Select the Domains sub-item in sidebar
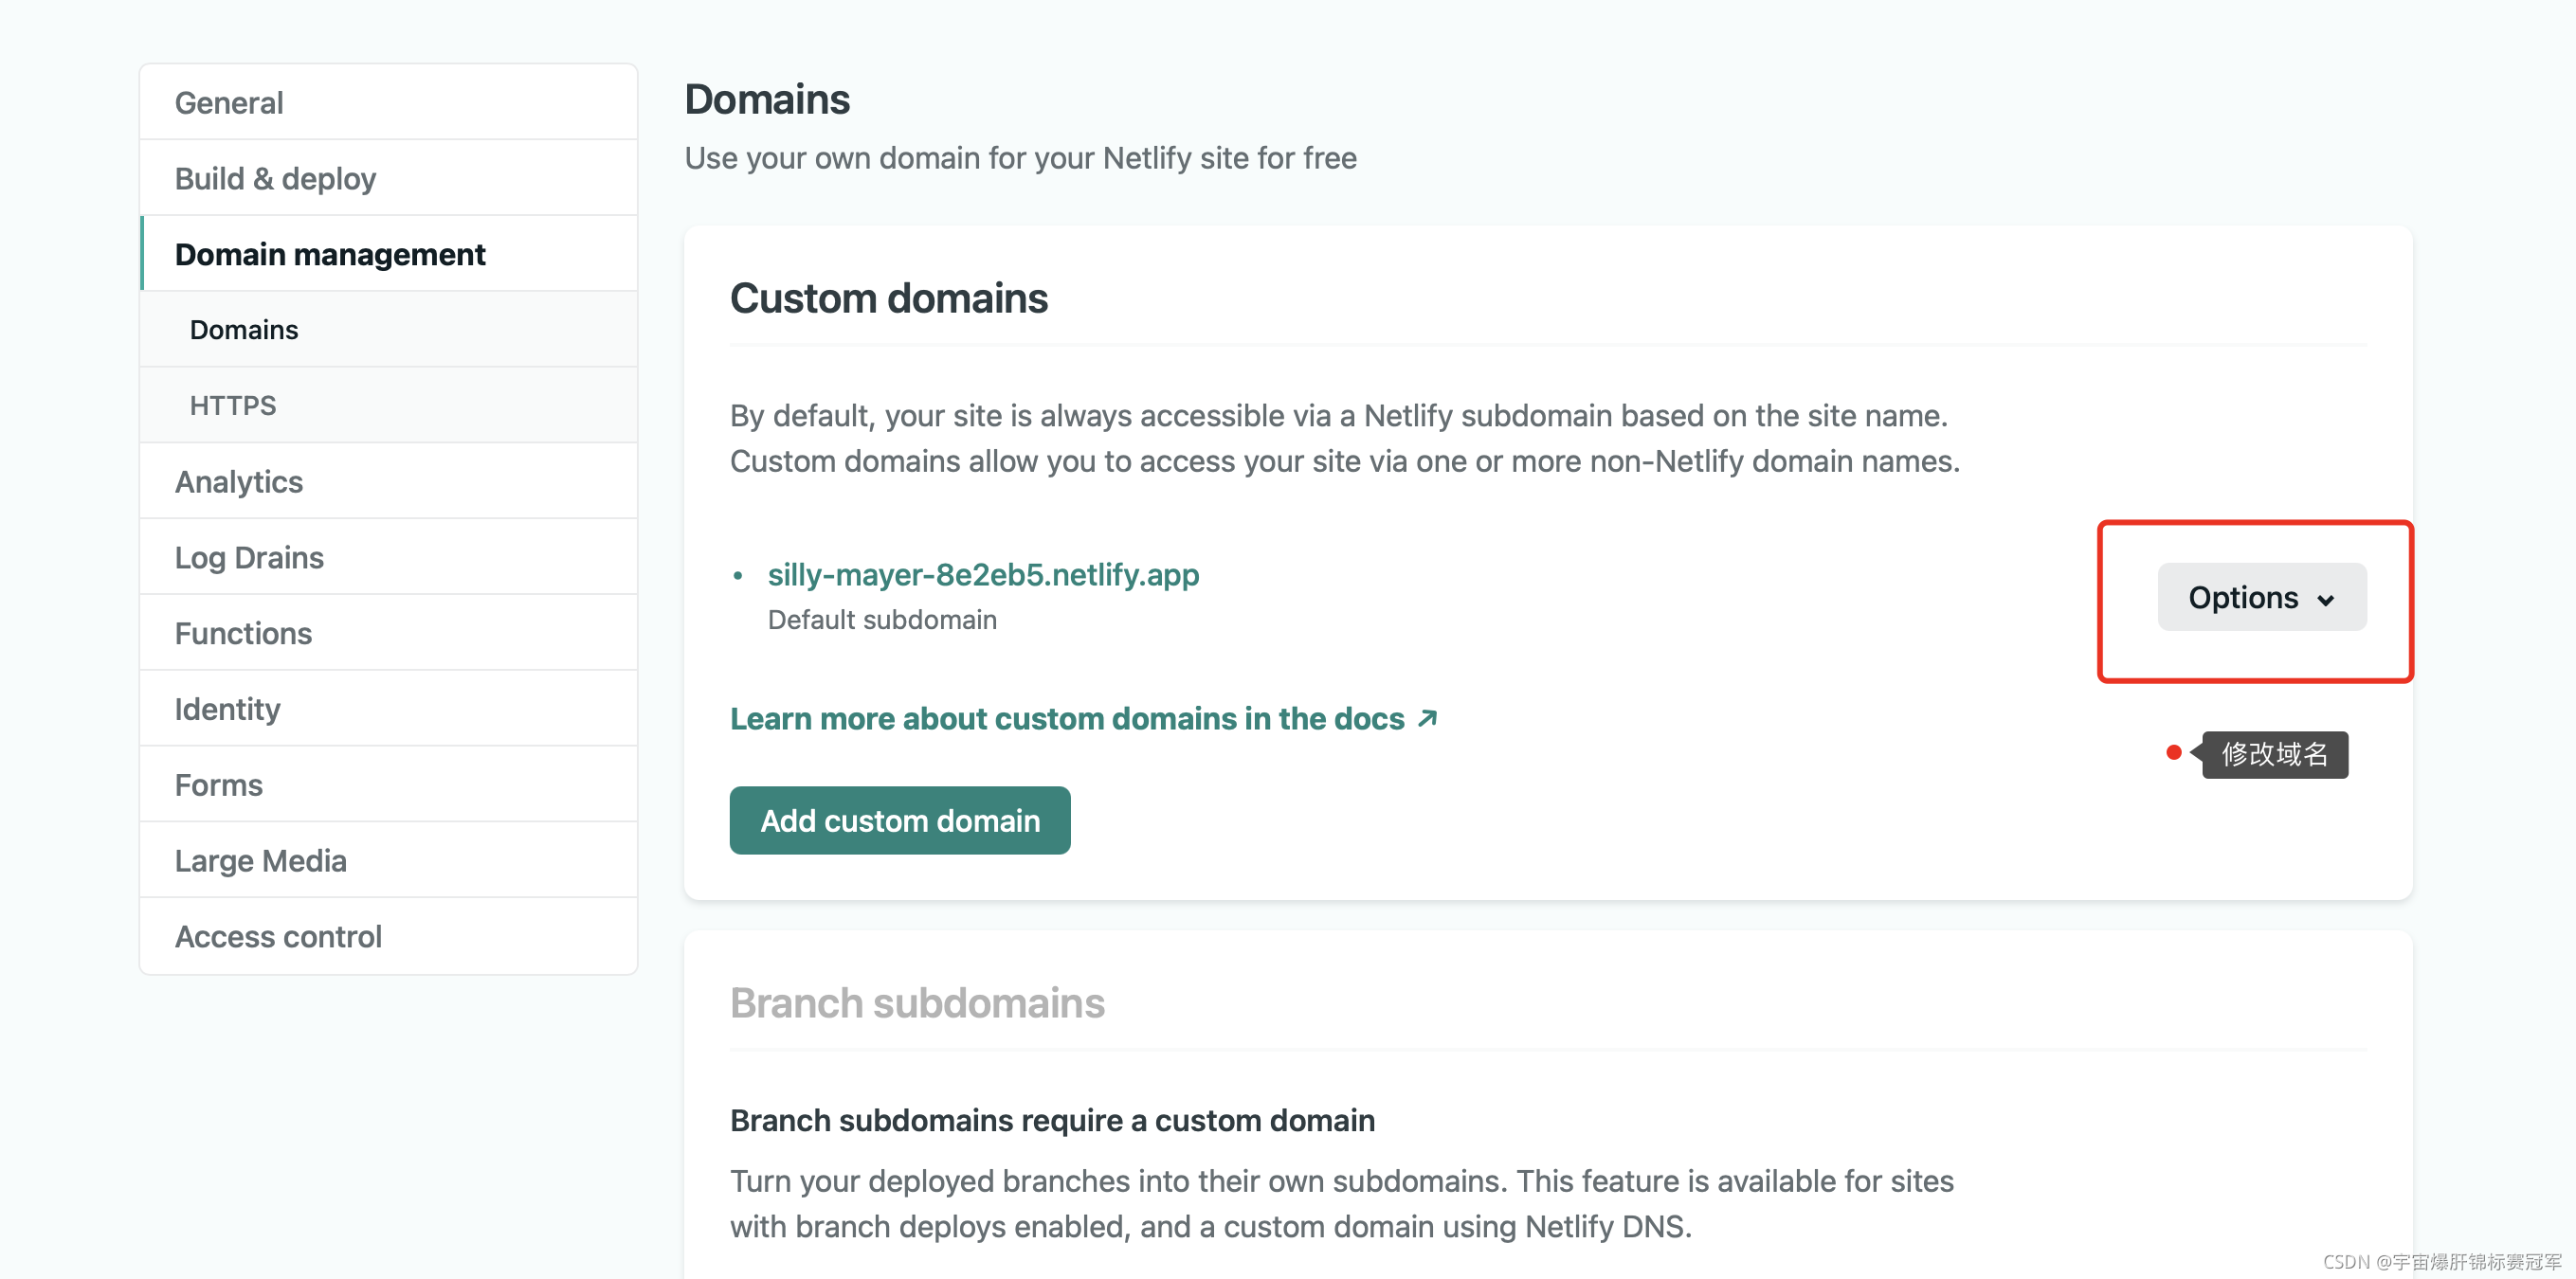 [x=243, y=329]
